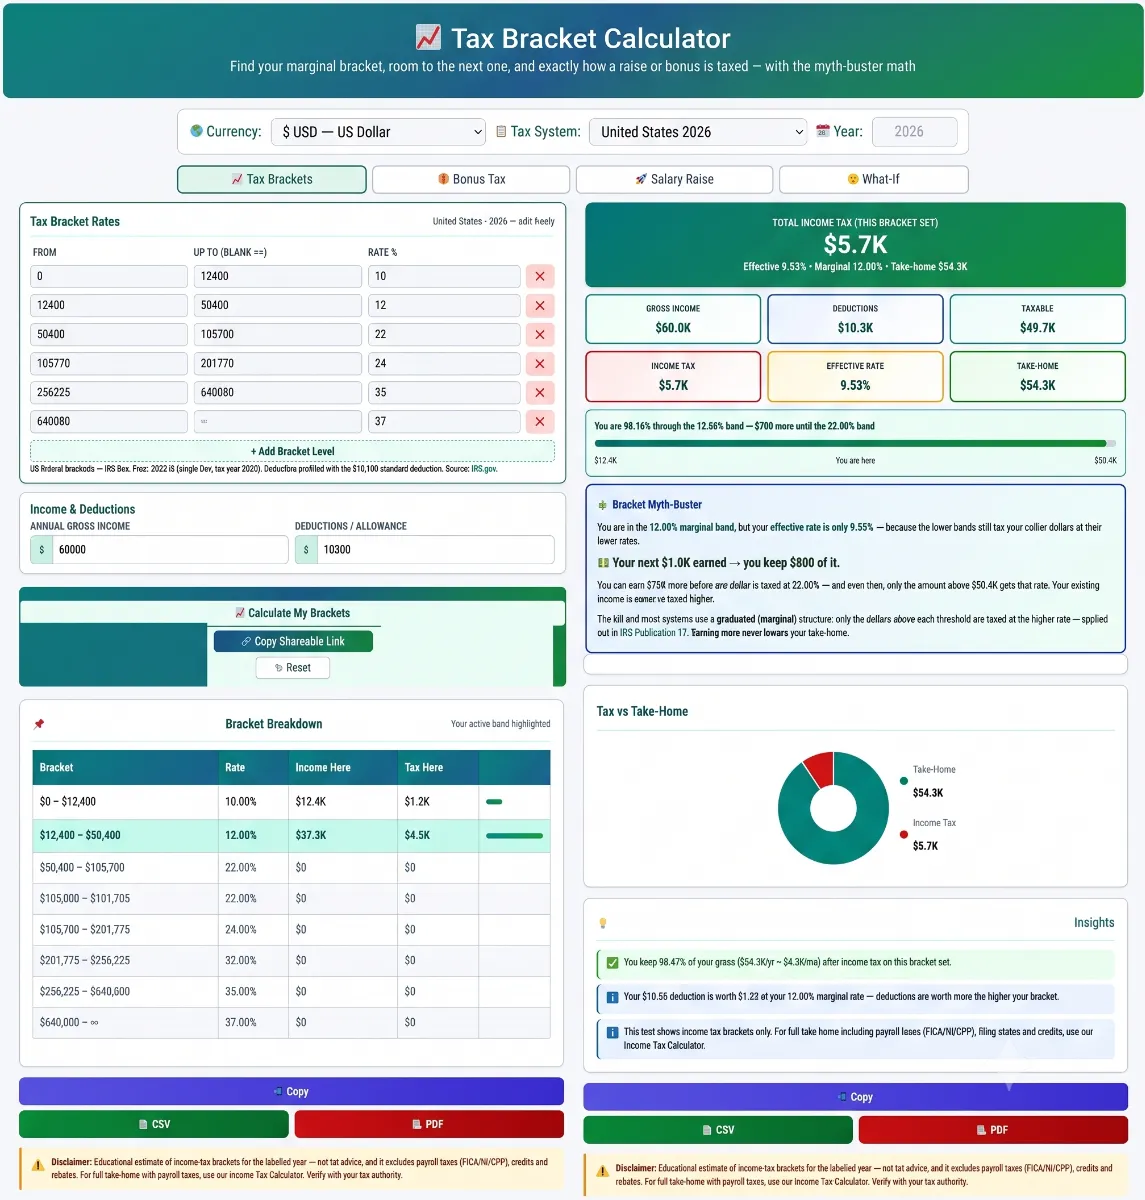The width and height of the screenshot is (1145, 1200).
Task: Open the Currency dropdown
Action: [x=380, y=132]
